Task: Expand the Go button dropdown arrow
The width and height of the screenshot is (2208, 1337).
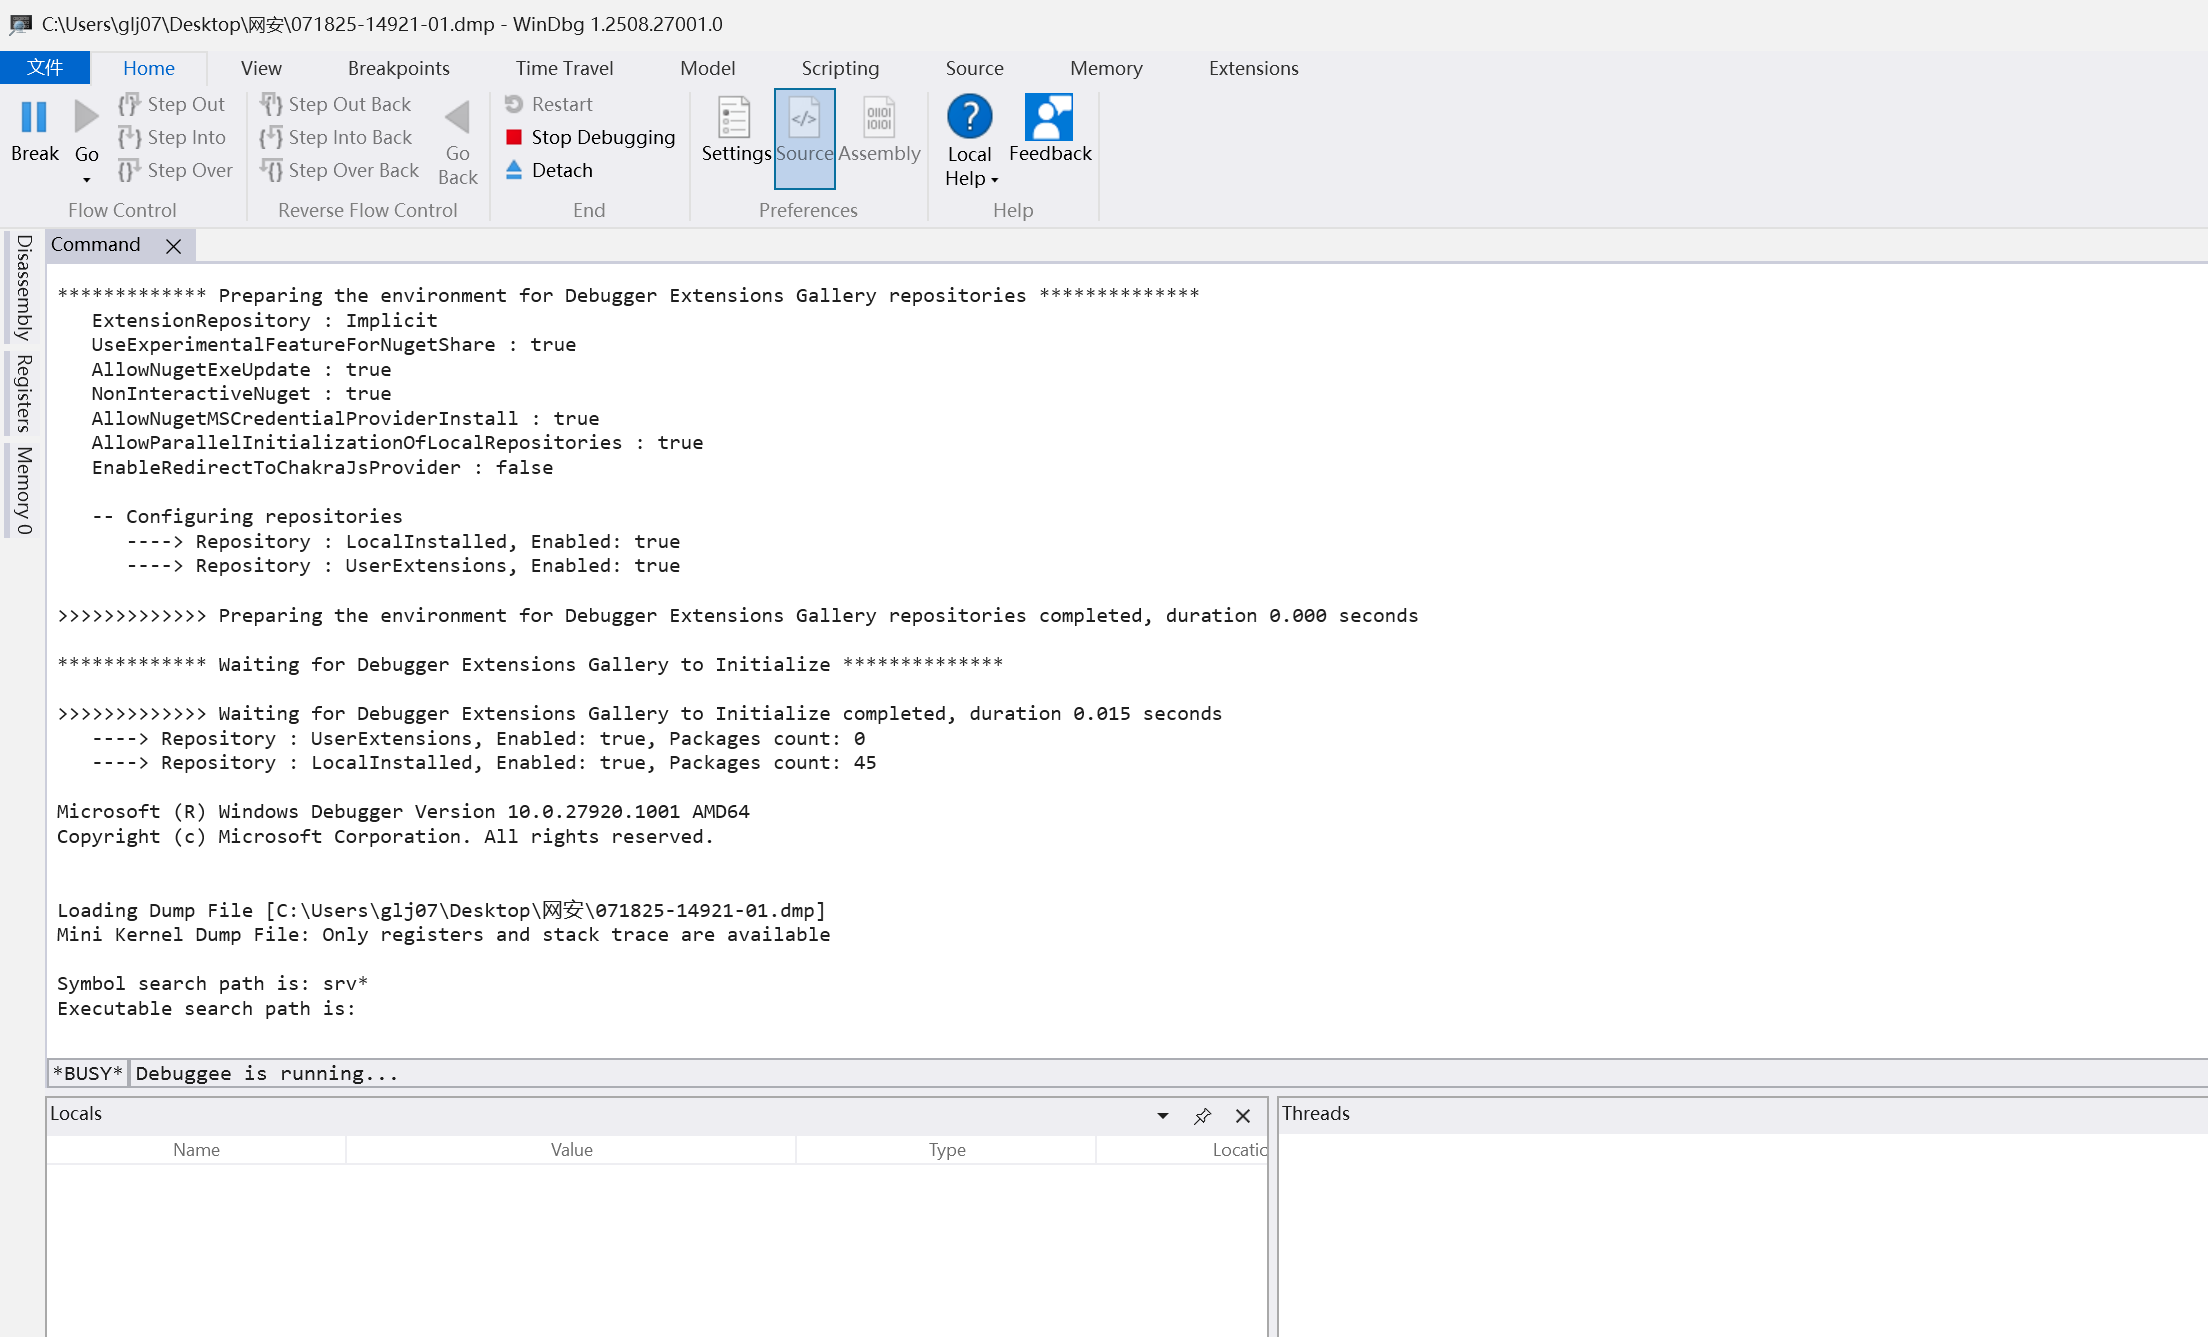Action: pos(87,180)
